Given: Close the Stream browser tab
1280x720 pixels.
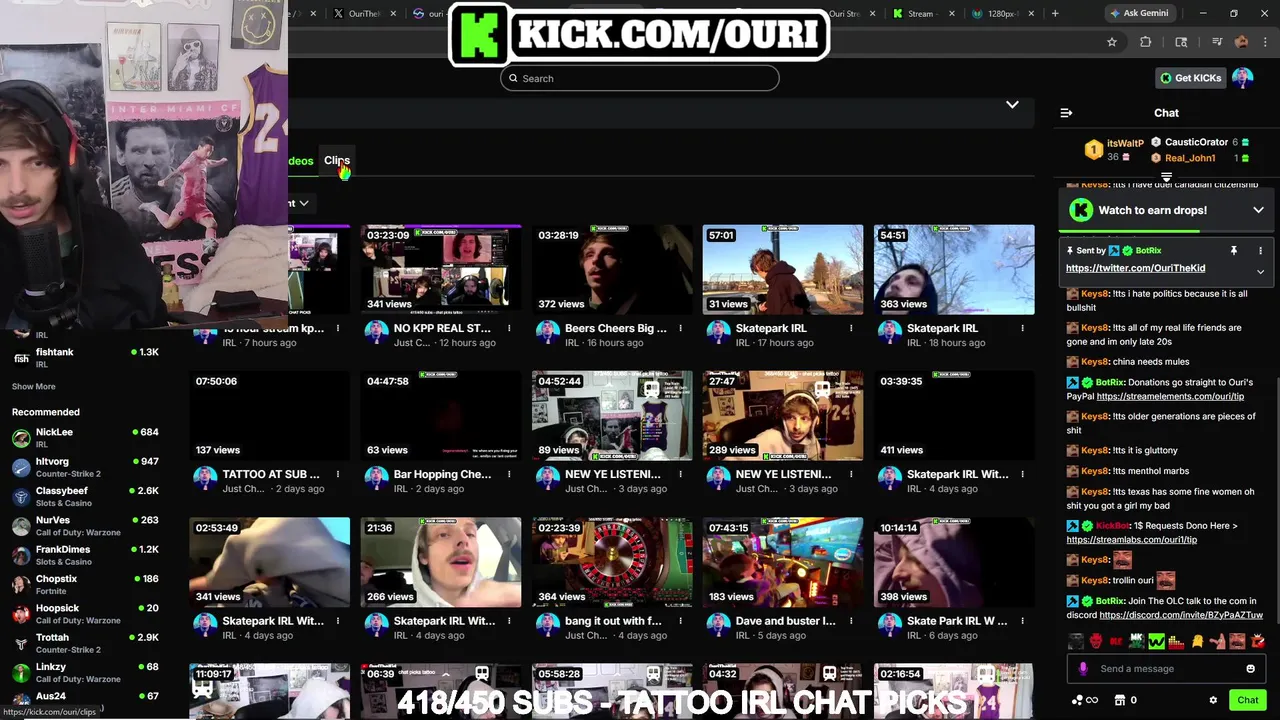Looking at the screenshot, I should coord(951,14).
